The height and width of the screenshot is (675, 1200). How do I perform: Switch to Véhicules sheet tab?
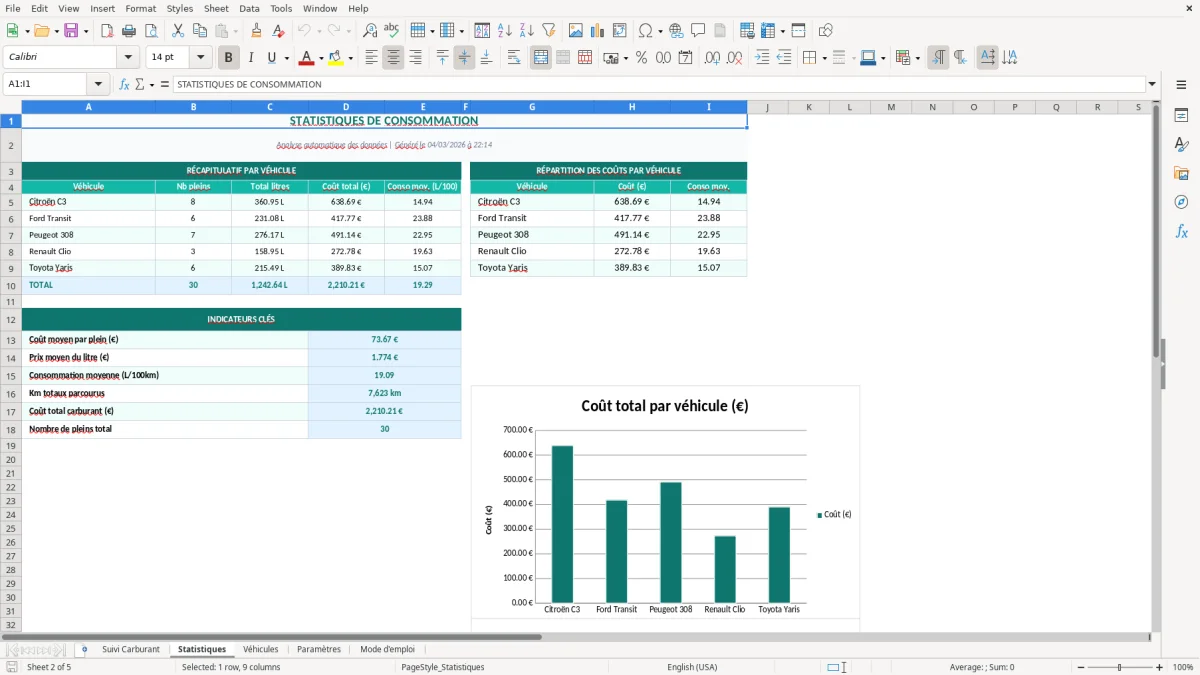tap(261, 649)
